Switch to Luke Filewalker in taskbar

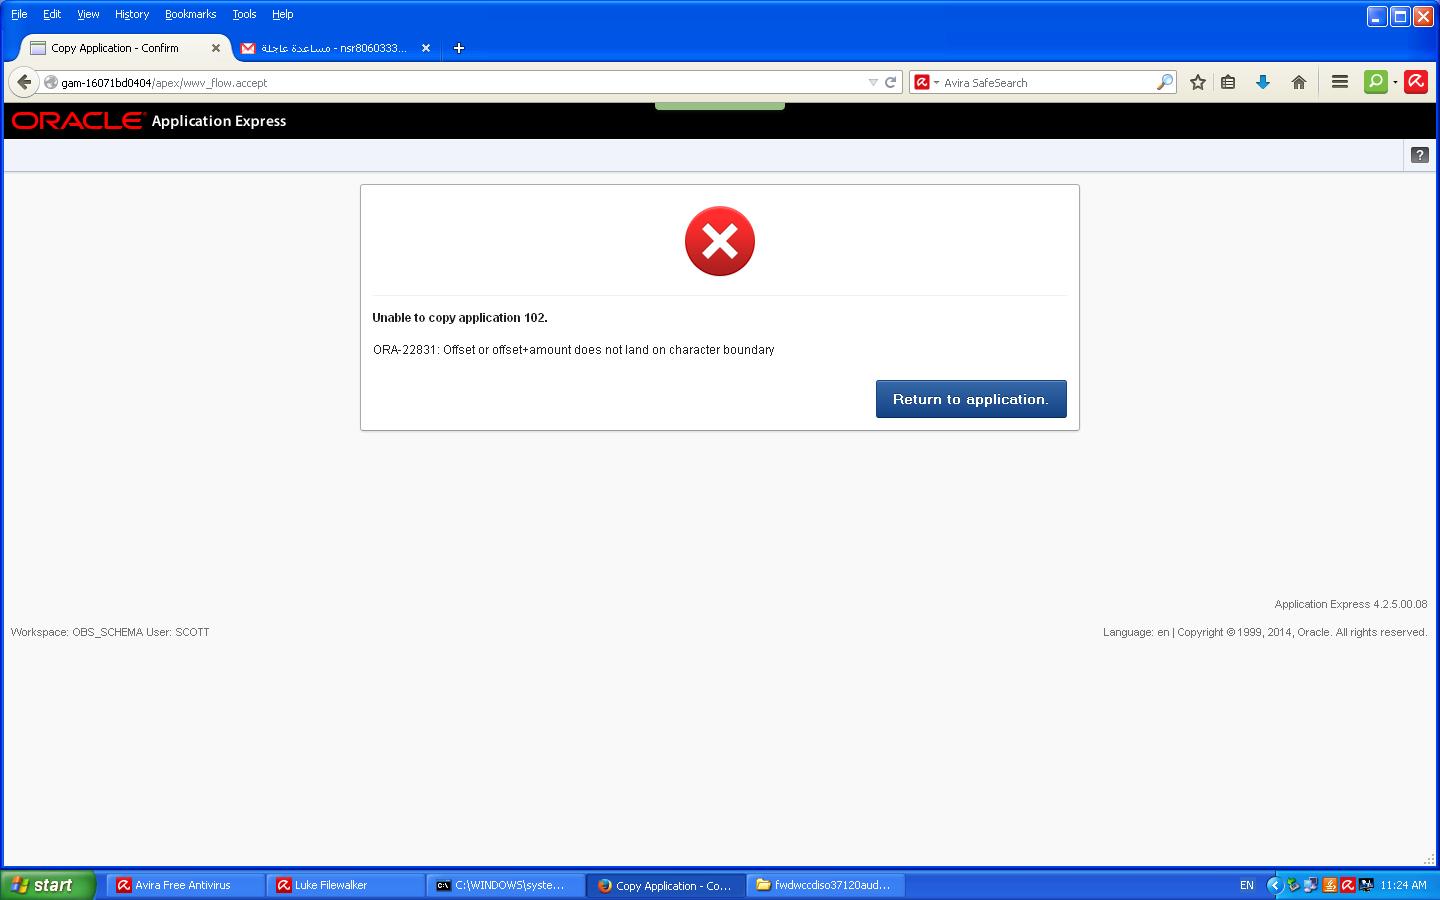pos(345,885)
